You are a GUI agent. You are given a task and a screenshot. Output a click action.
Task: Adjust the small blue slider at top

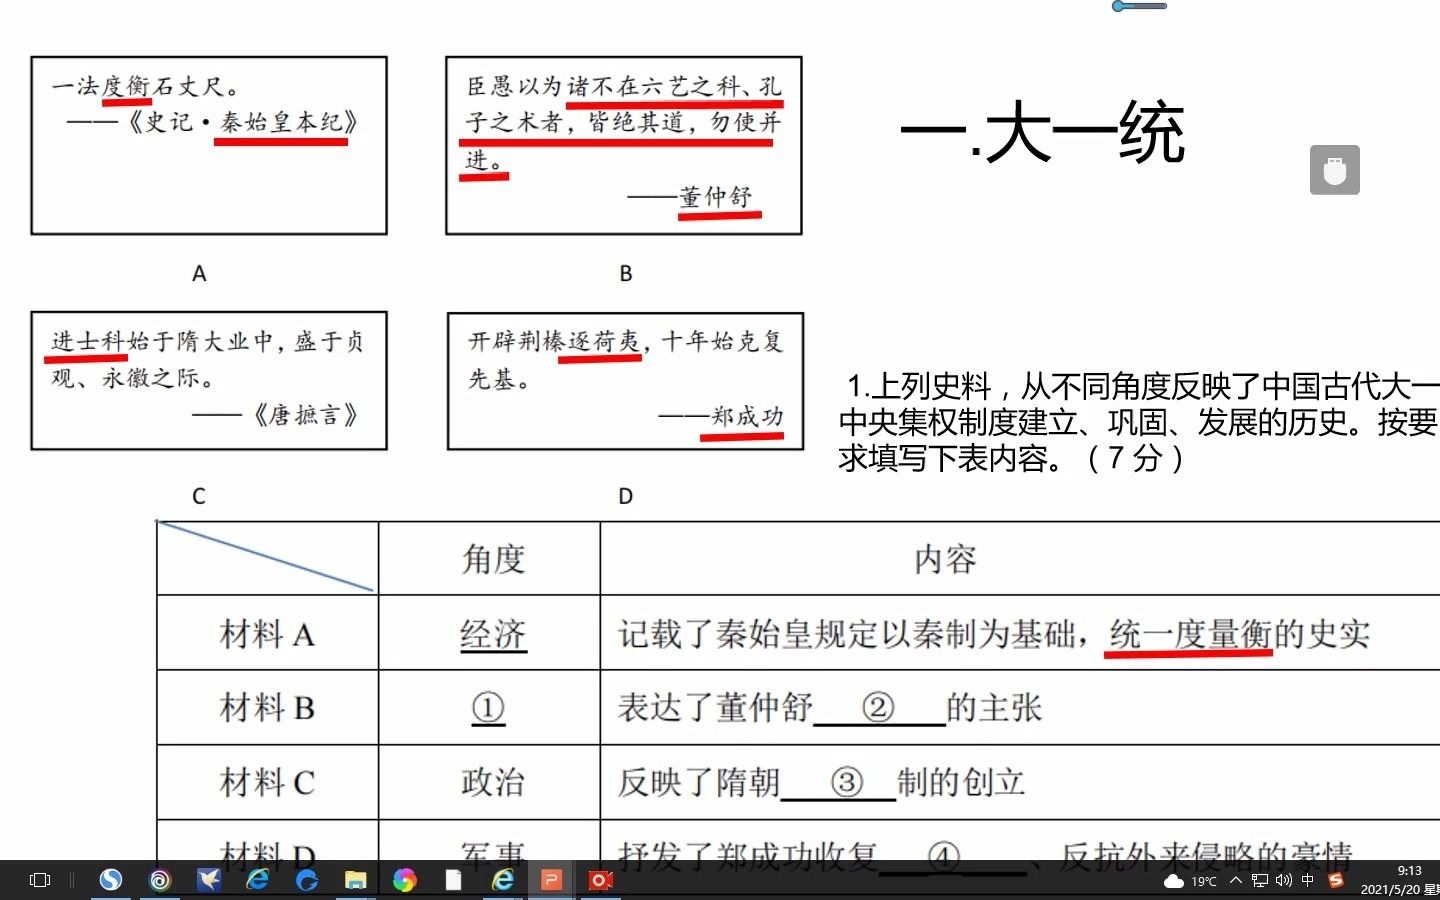coord(1139,6)
